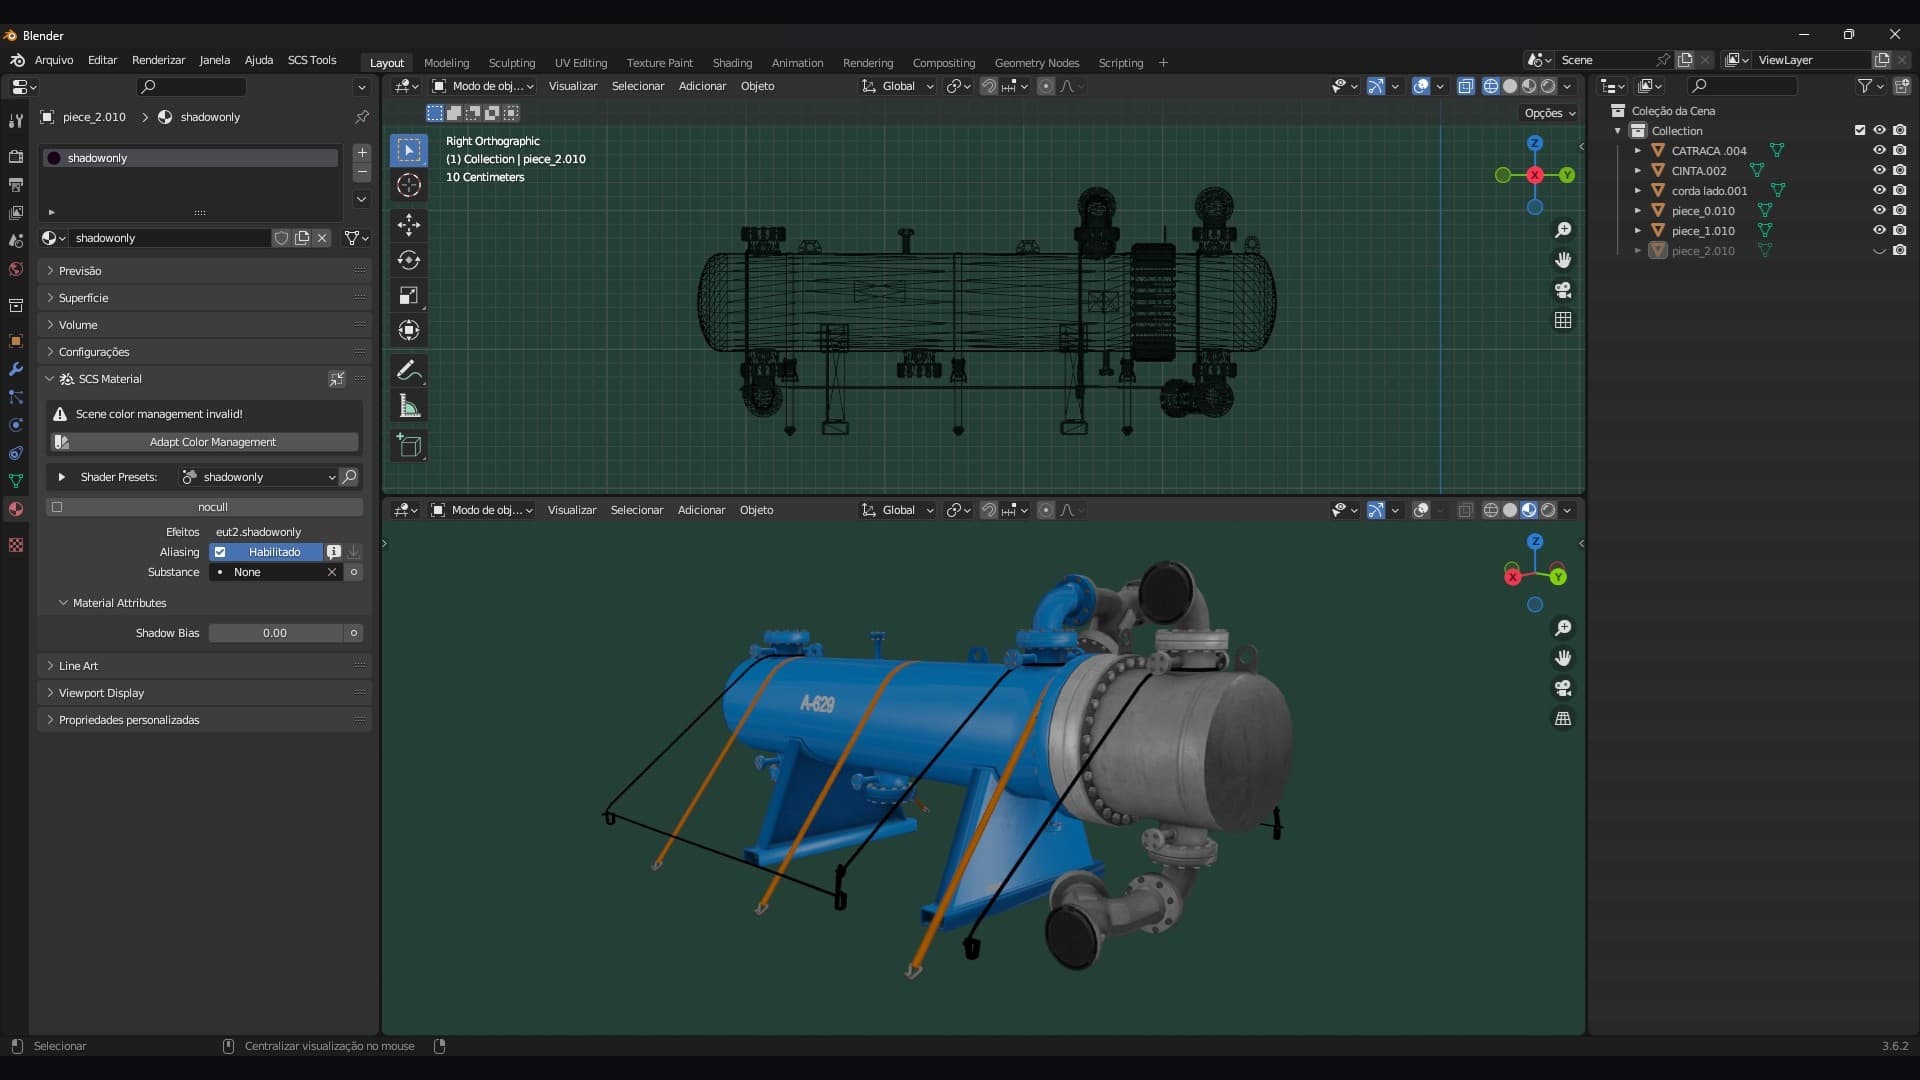Click zoom magnifier in top viewport

[x=1563, y=230]
